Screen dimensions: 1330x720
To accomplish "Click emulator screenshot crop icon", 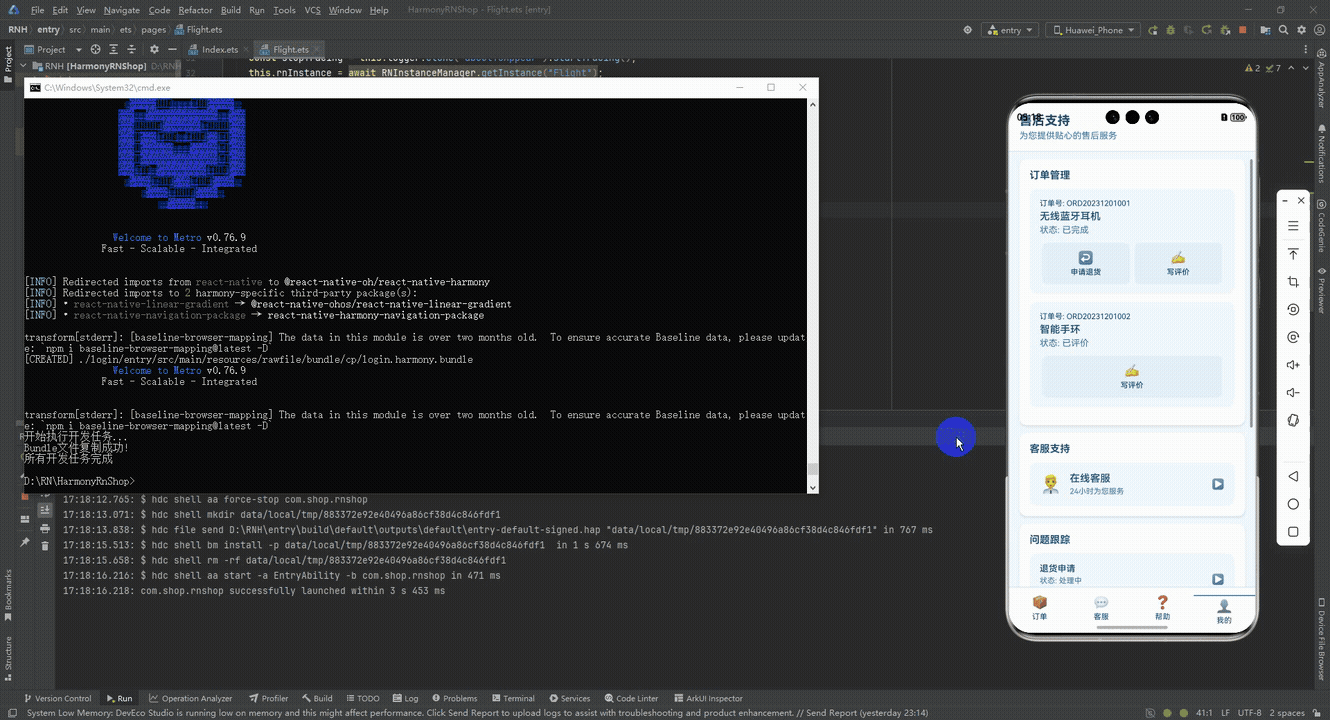I will [1293, 282].
